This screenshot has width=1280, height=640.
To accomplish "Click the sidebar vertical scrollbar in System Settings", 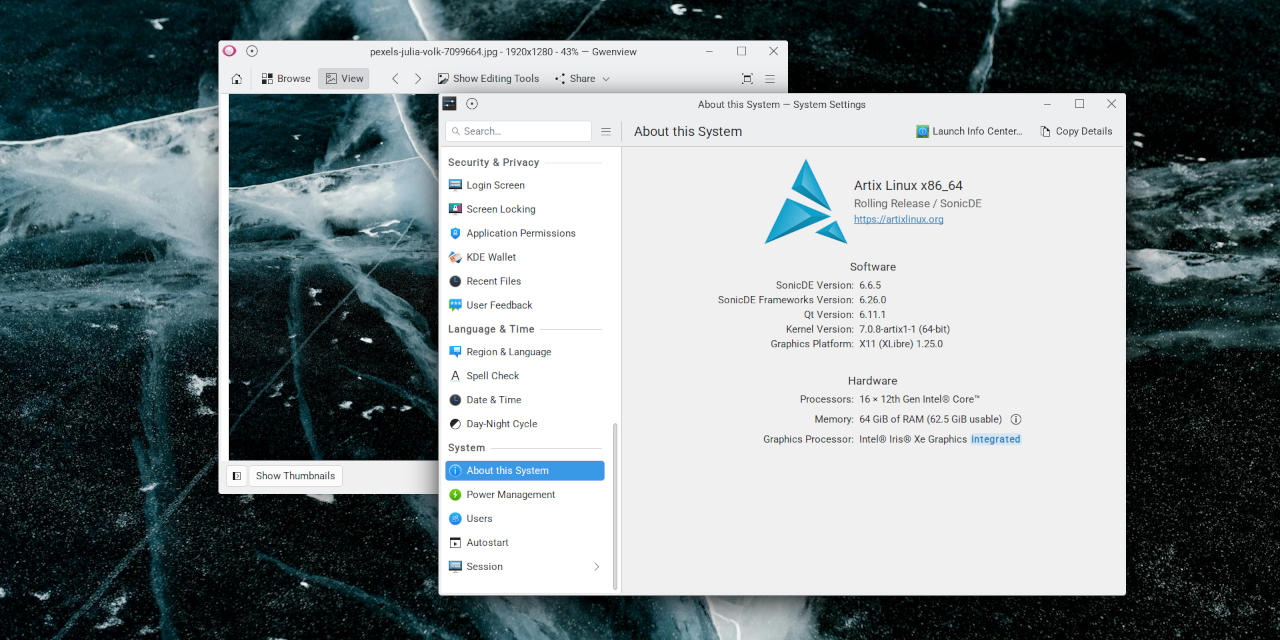I will (615, 506).
